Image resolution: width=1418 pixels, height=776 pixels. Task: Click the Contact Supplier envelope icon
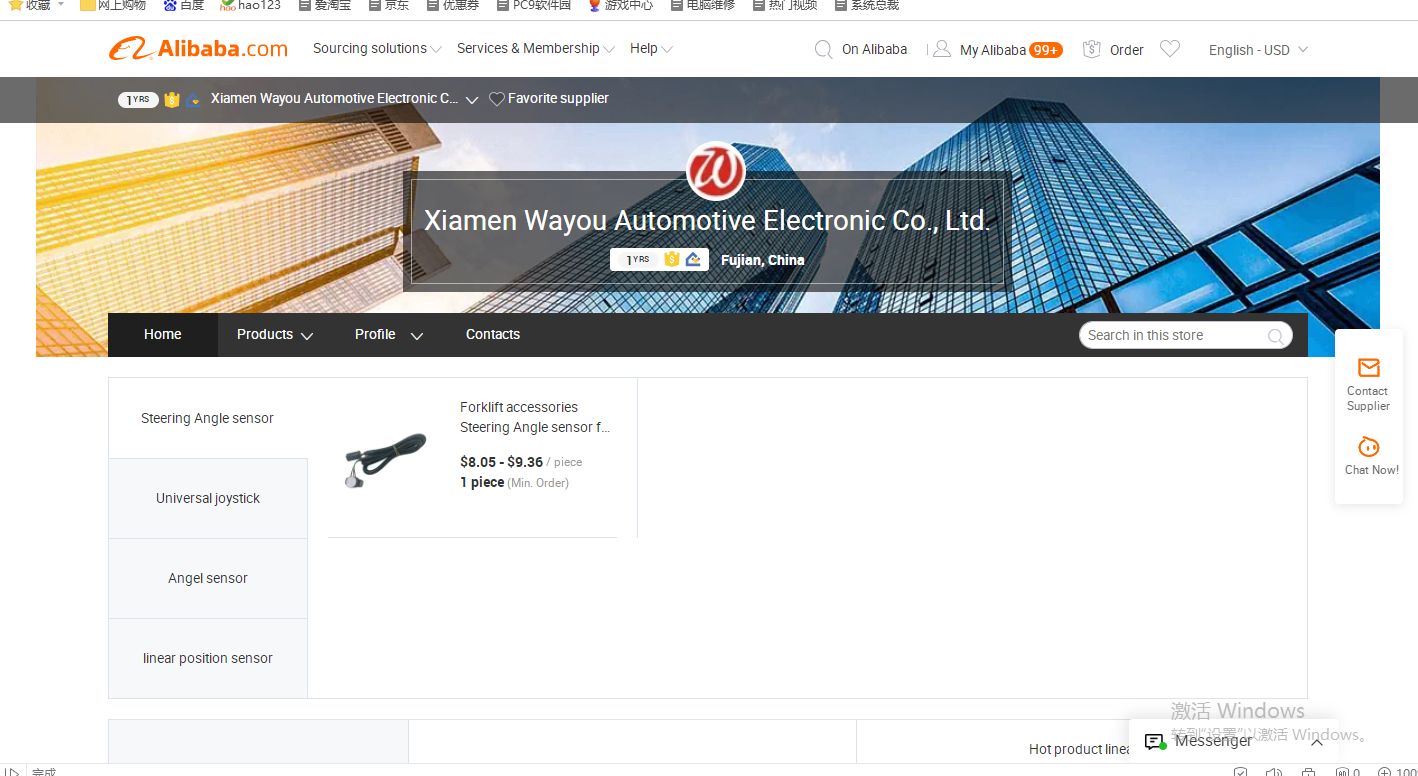coord(1369,367)
